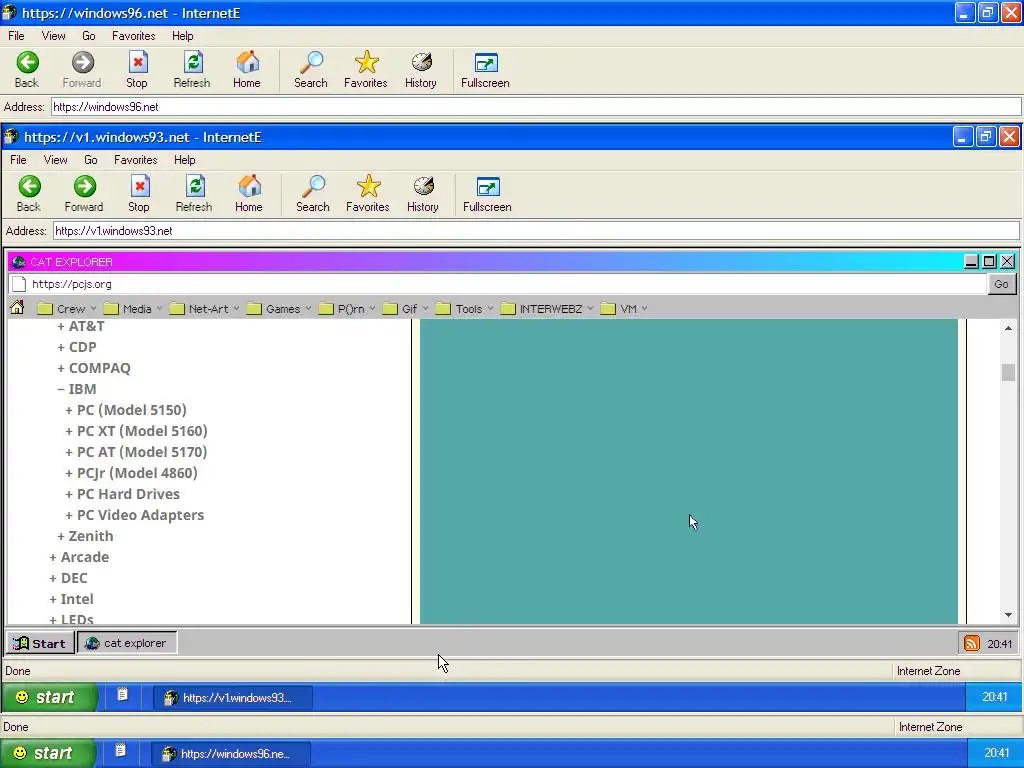
Task: Open the INTERWEBZ bookmarks folder dropdown
Action: tap(547, 309)
